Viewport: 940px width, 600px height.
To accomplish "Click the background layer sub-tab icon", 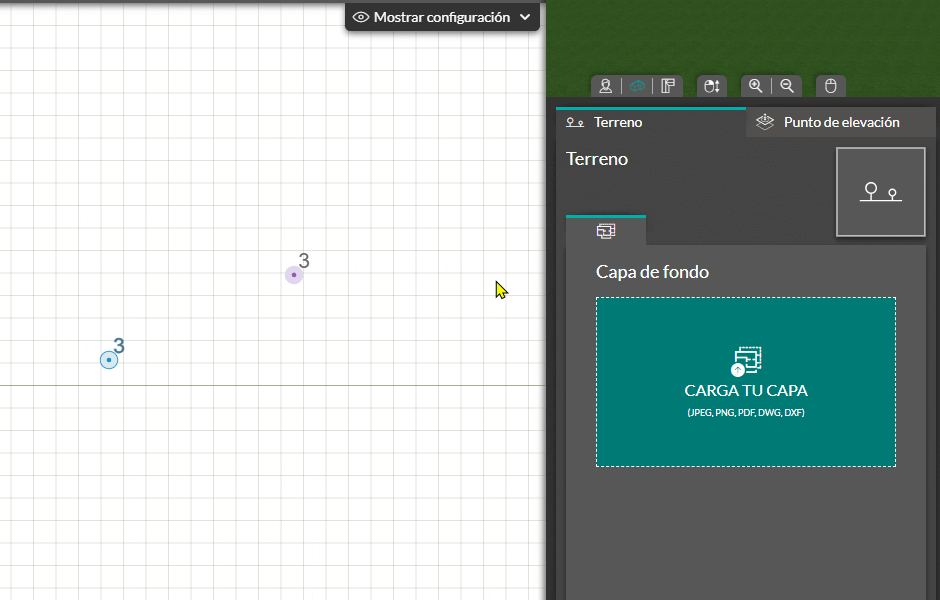I will click(606, 231).
